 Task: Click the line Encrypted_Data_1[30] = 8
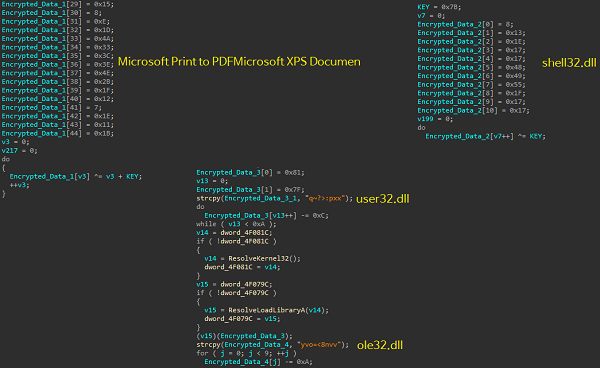tap(52, 13)
